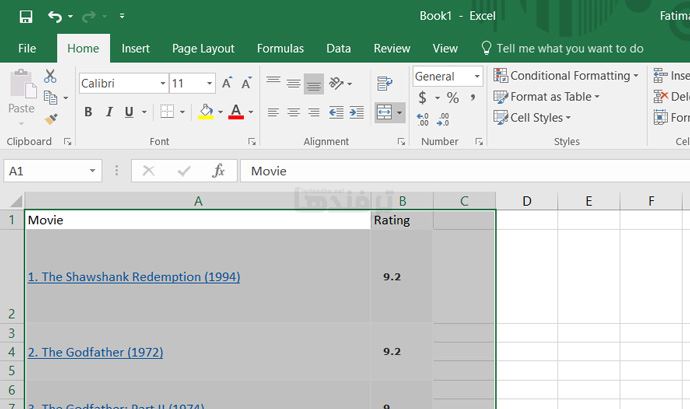Viewport: 690px width, 409px height.
Task: Select Center horizontal alignment icon
Action: (x=294, y=112)
